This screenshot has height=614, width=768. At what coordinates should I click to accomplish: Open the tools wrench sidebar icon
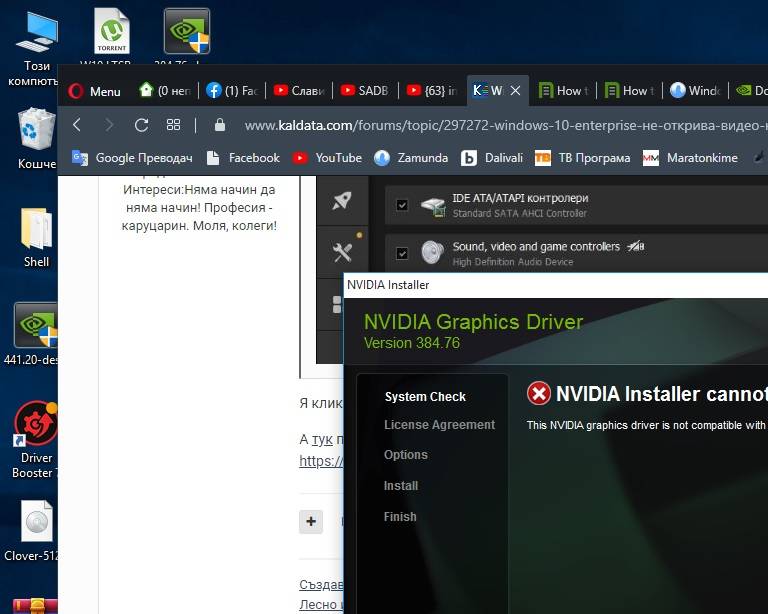click(x=342, y=252)
